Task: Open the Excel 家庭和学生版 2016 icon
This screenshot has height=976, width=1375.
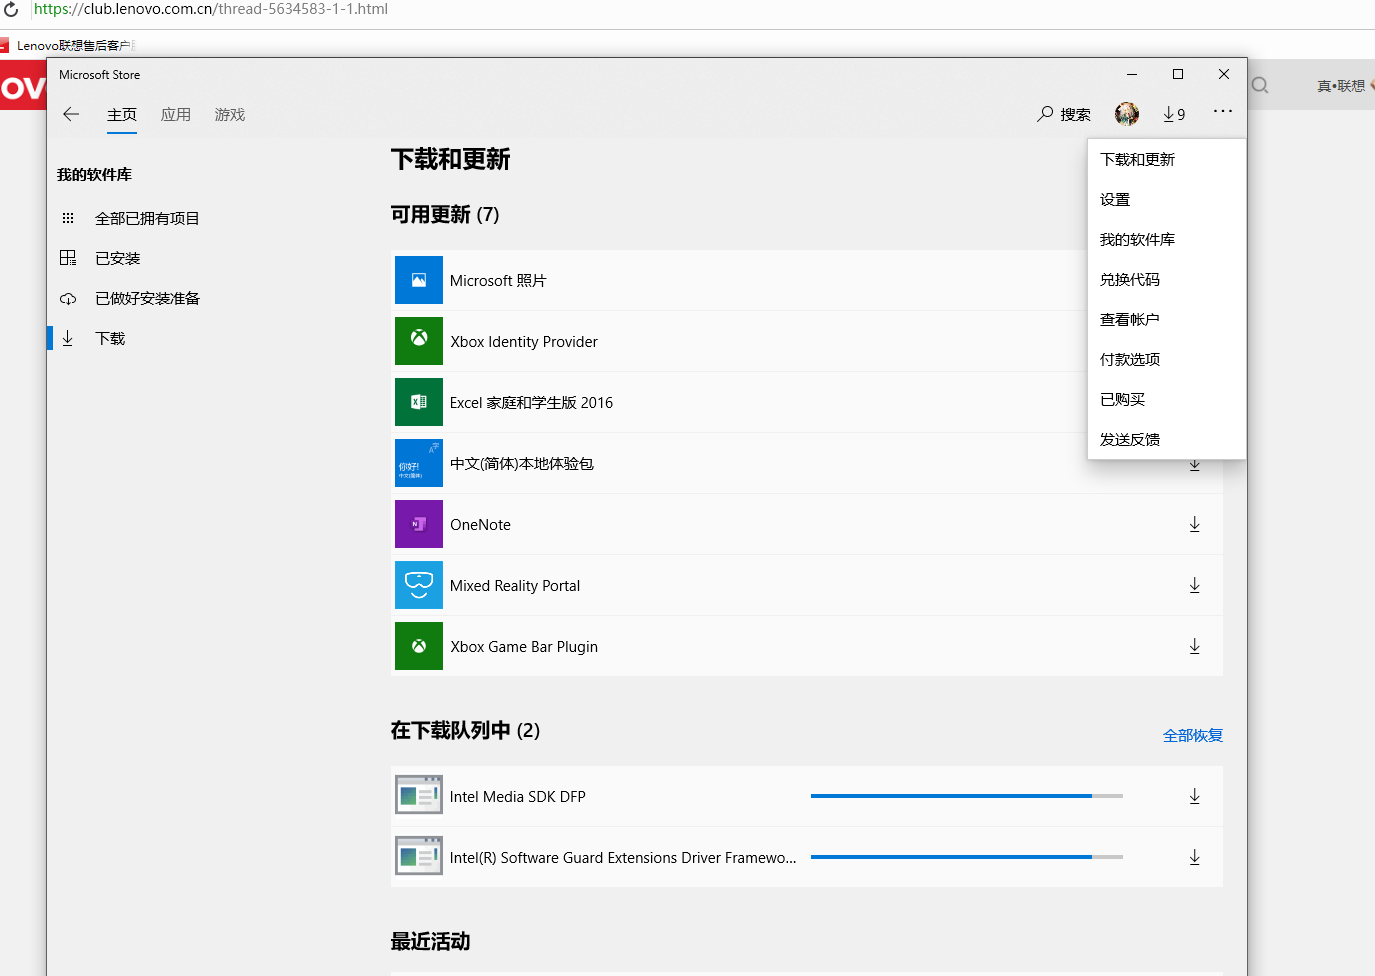Action: 419,402
